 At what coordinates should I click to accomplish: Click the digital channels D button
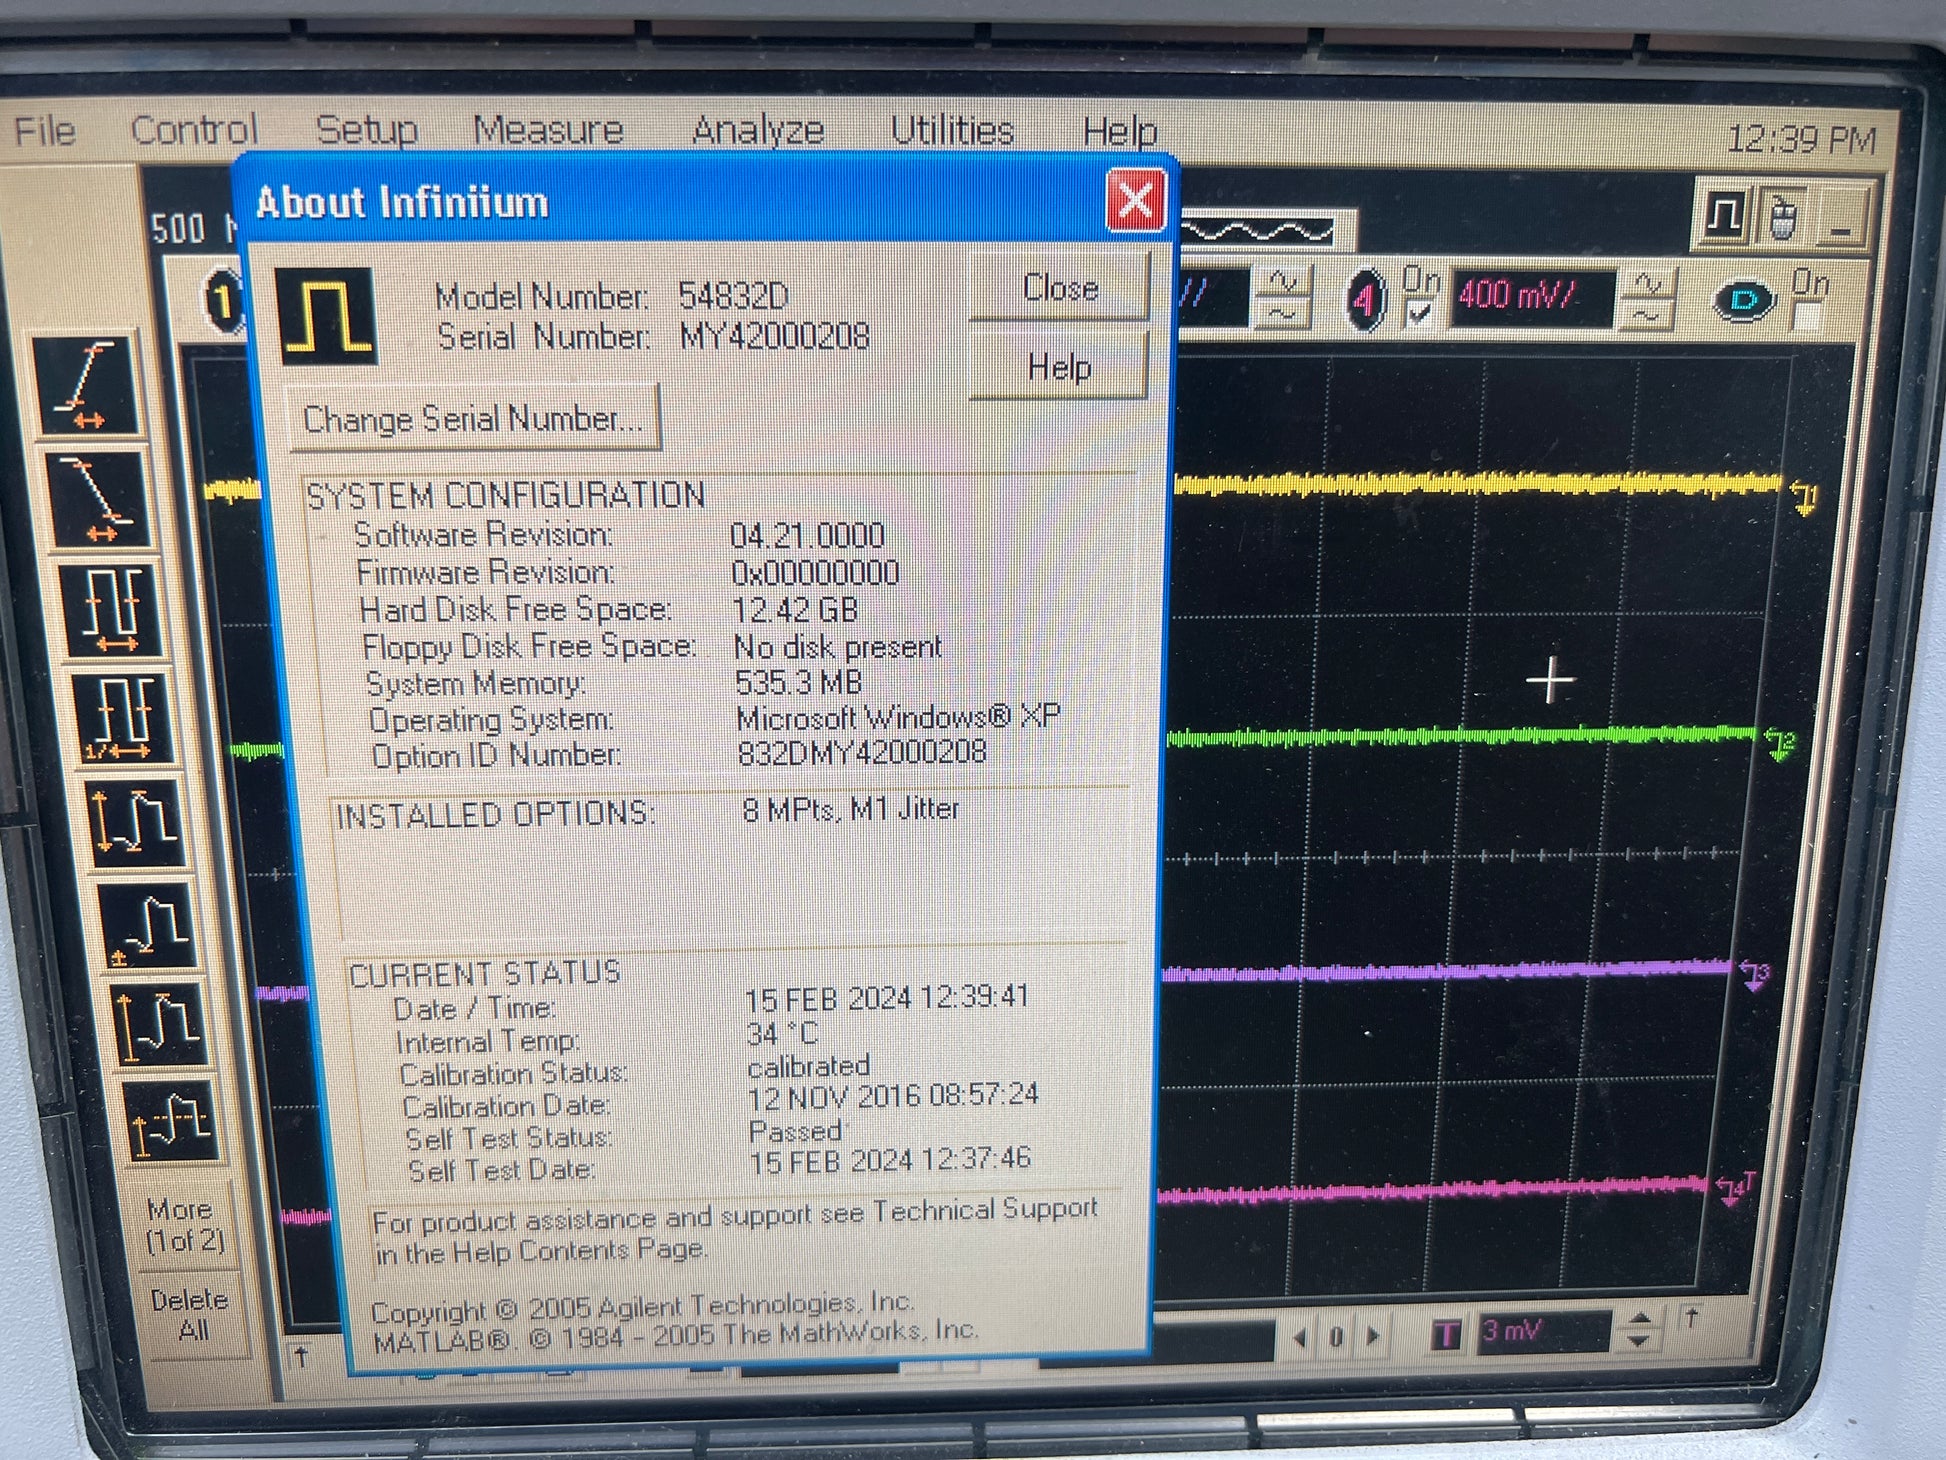point(1744,300)
